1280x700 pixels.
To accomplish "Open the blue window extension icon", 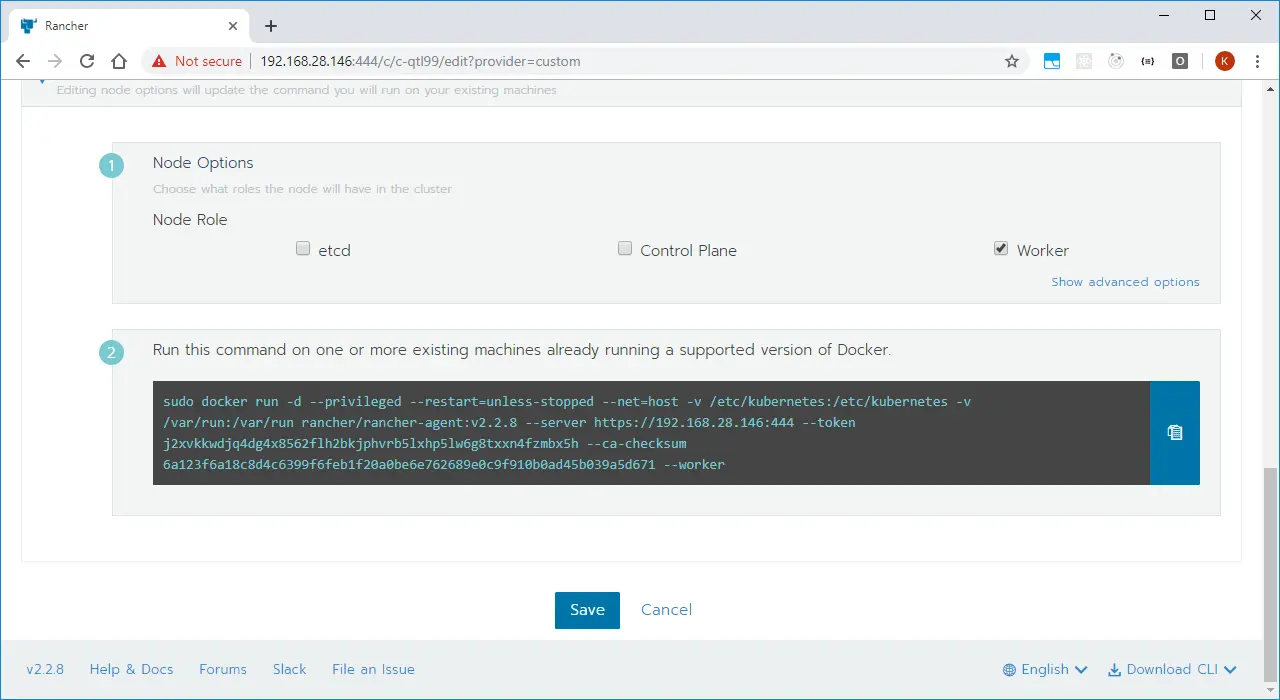I will [x=1052, y=61].
